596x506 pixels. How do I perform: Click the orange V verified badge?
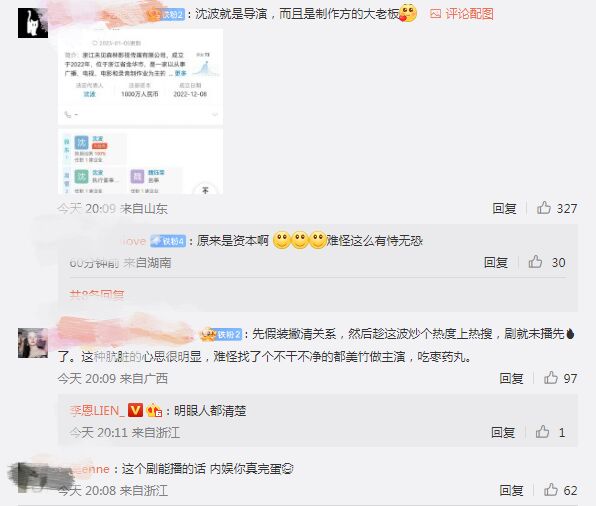(135, 410)
